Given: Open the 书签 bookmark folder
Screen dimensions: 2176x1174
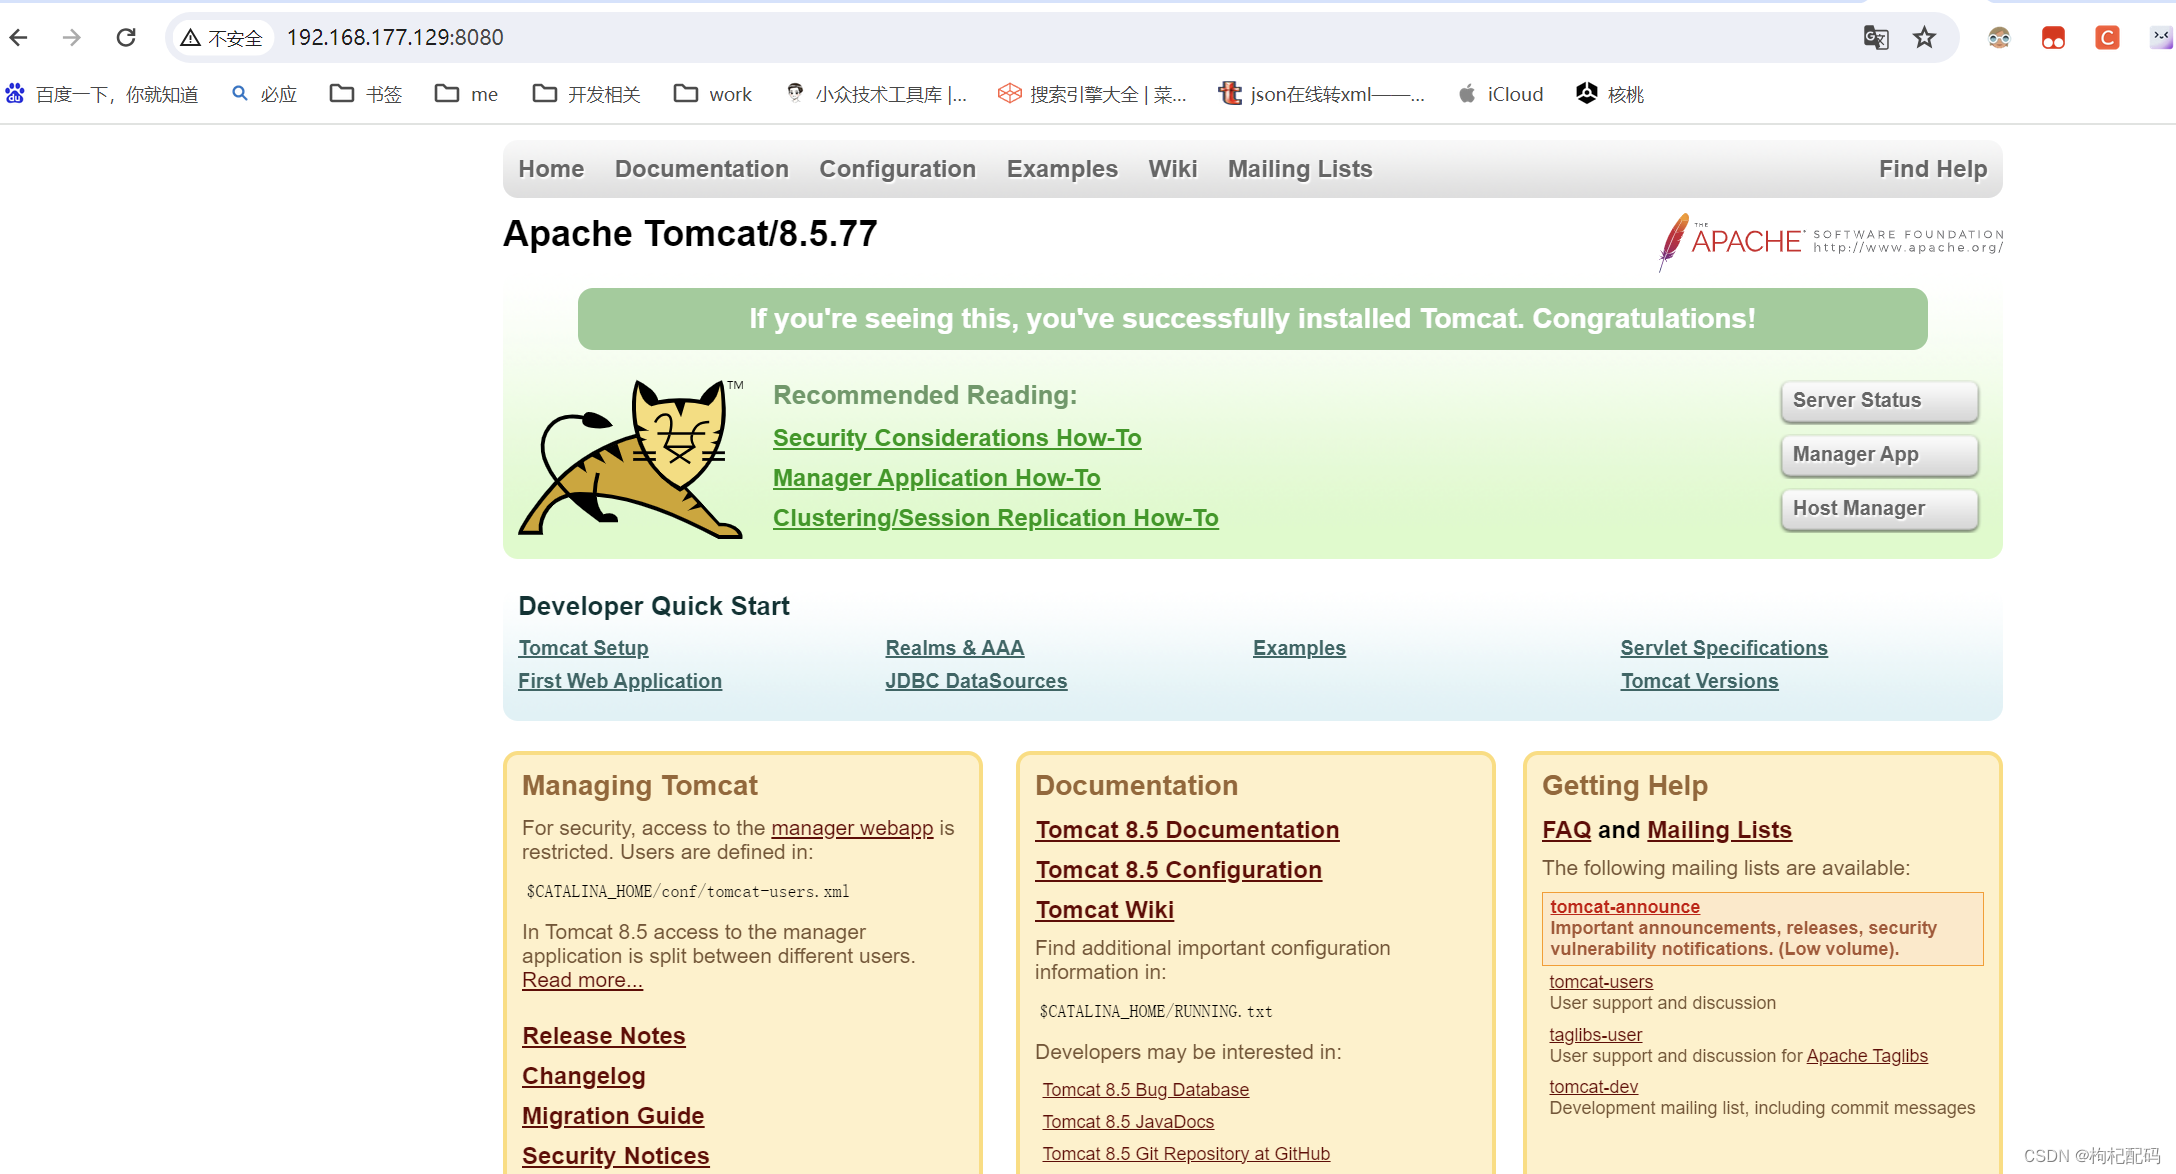Looking at the screenshot, I should pyautogui.click(x=366, y=94).
